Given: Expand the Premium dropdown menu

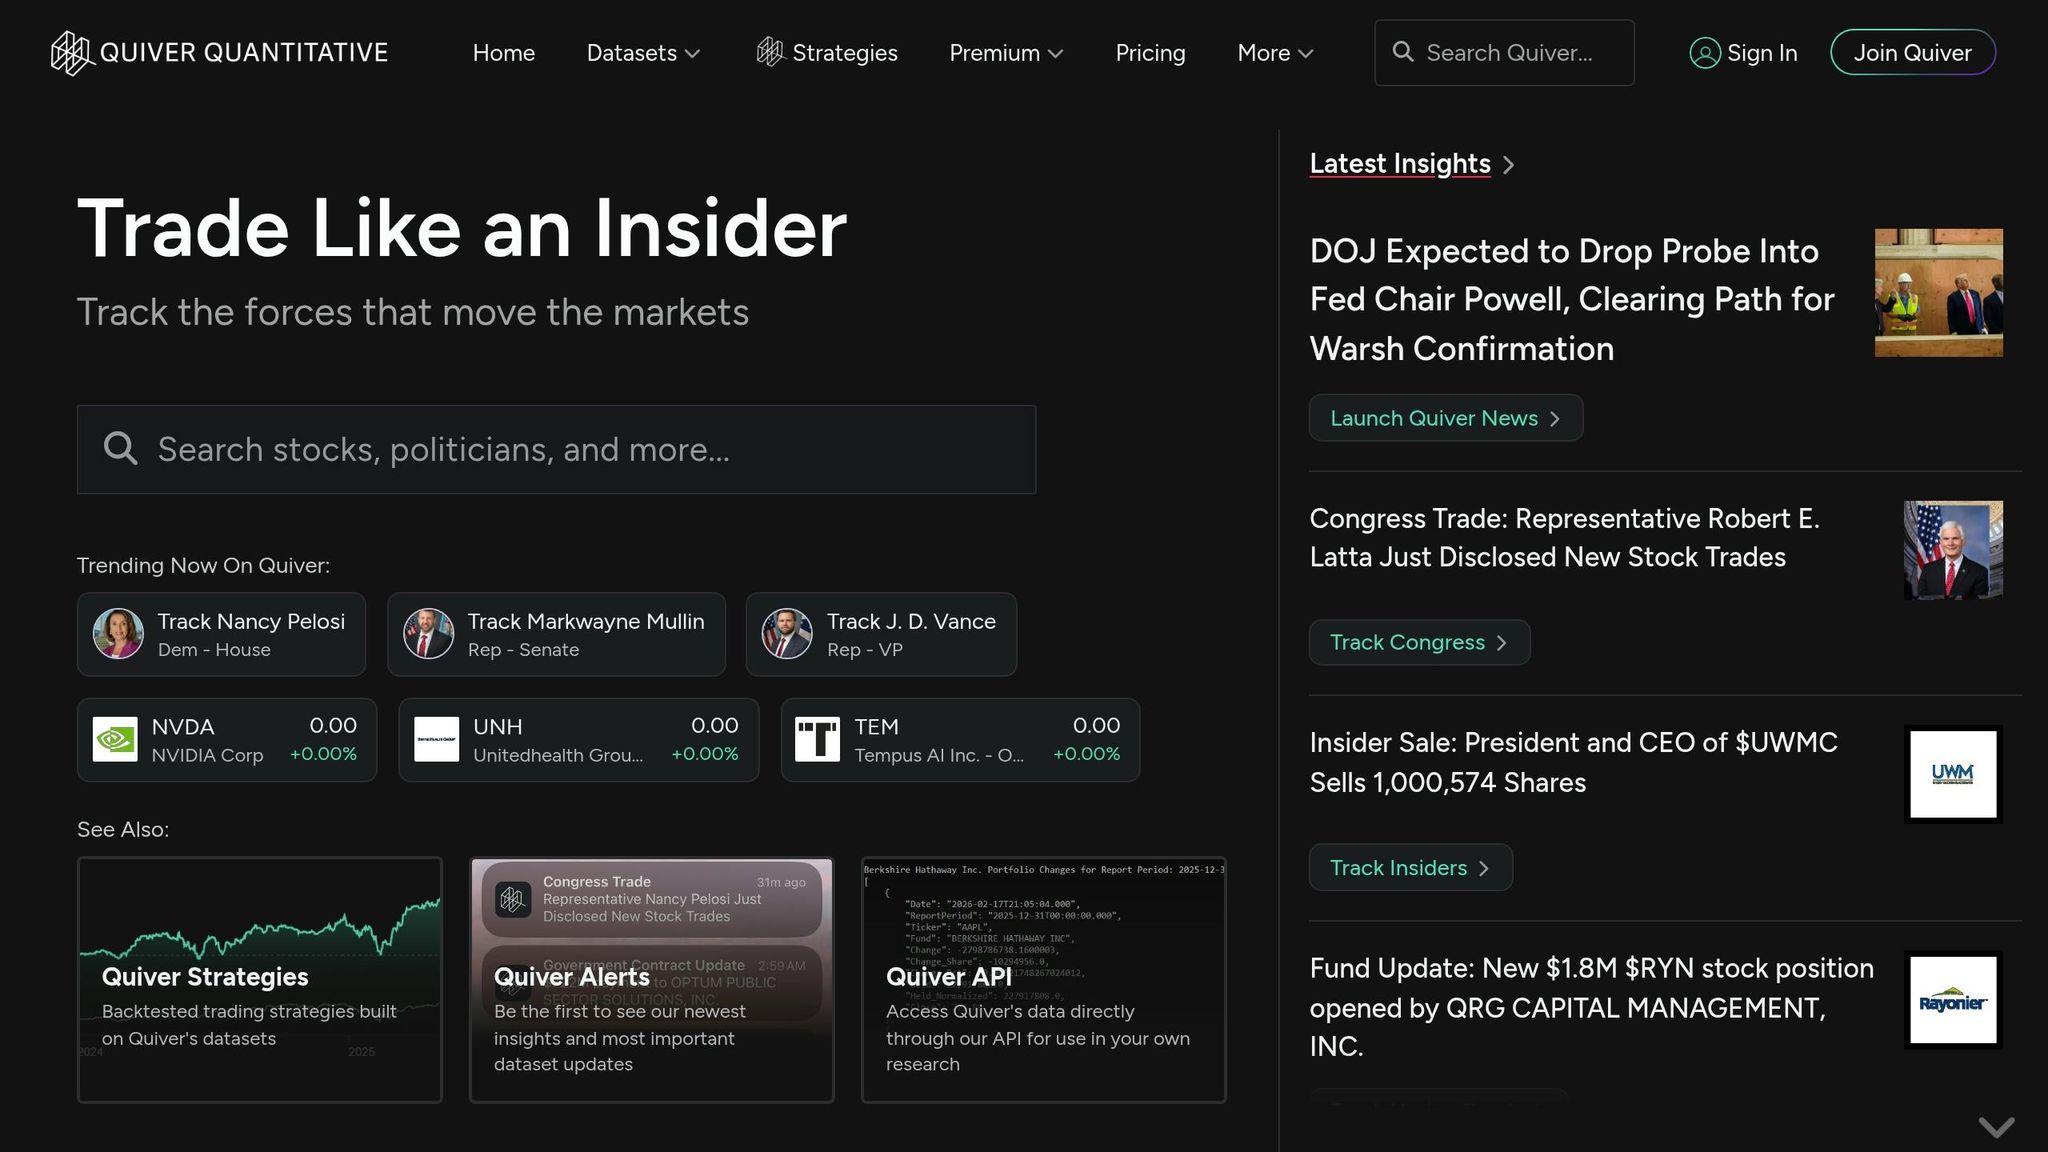Looking at the screenshot, I should pos(1006,53).
